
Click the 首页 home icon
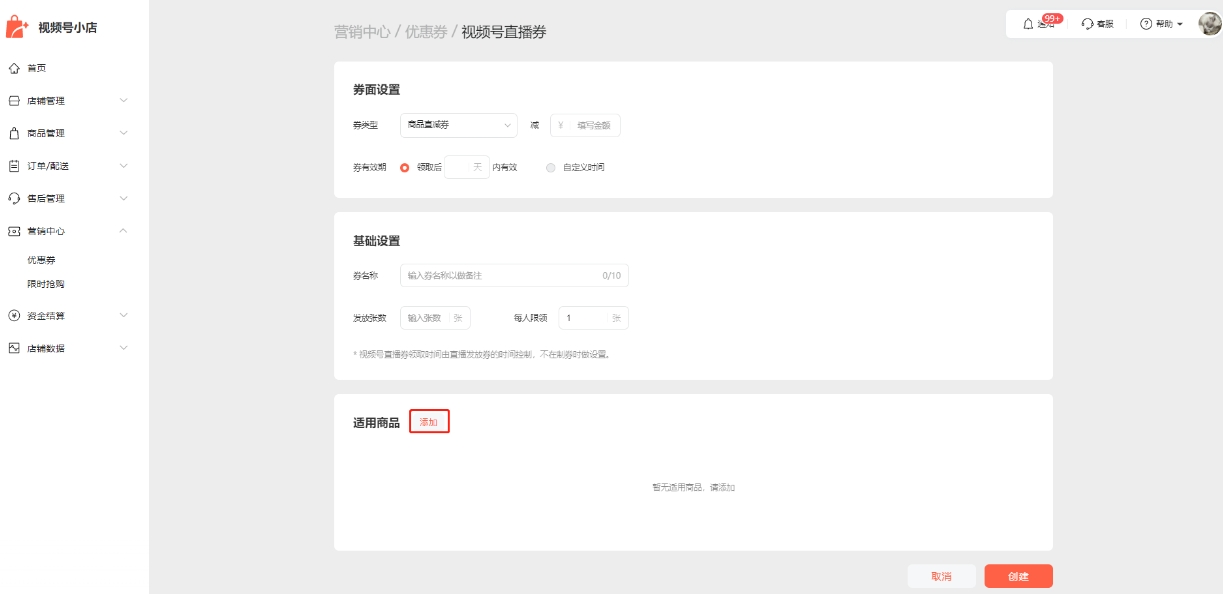tap(14, 68)
